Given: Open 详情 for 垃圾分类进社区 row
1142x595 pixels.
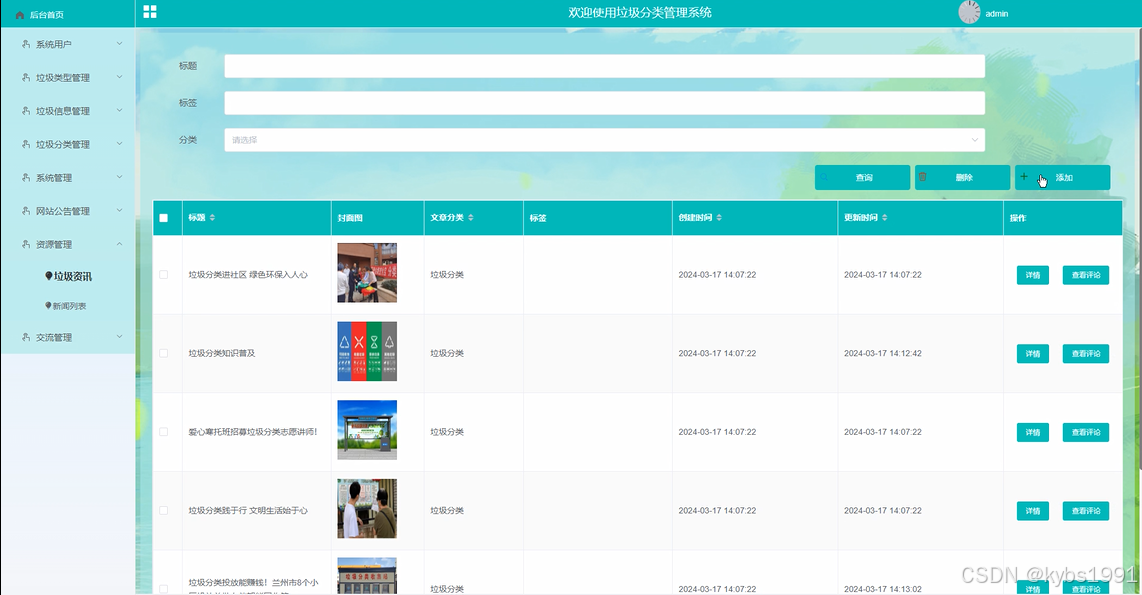Looking at the screenshot, I should point(1033,275).
